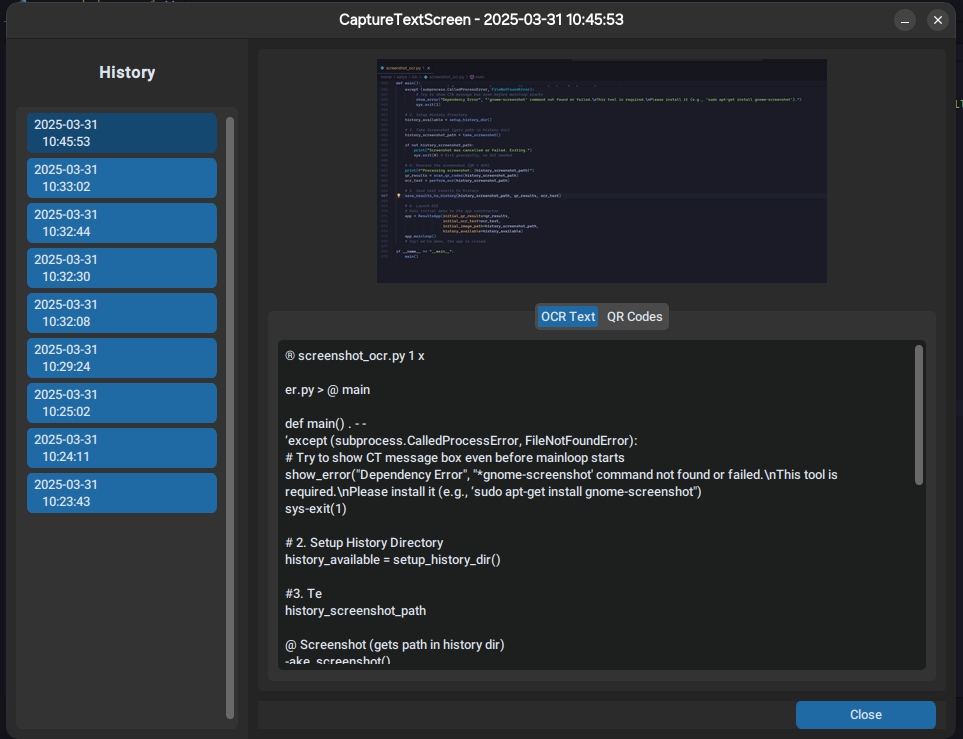963x739 pixels.
Task: Click the CaptureTextScreen window title bar
Action: click(x=482, y=20)
